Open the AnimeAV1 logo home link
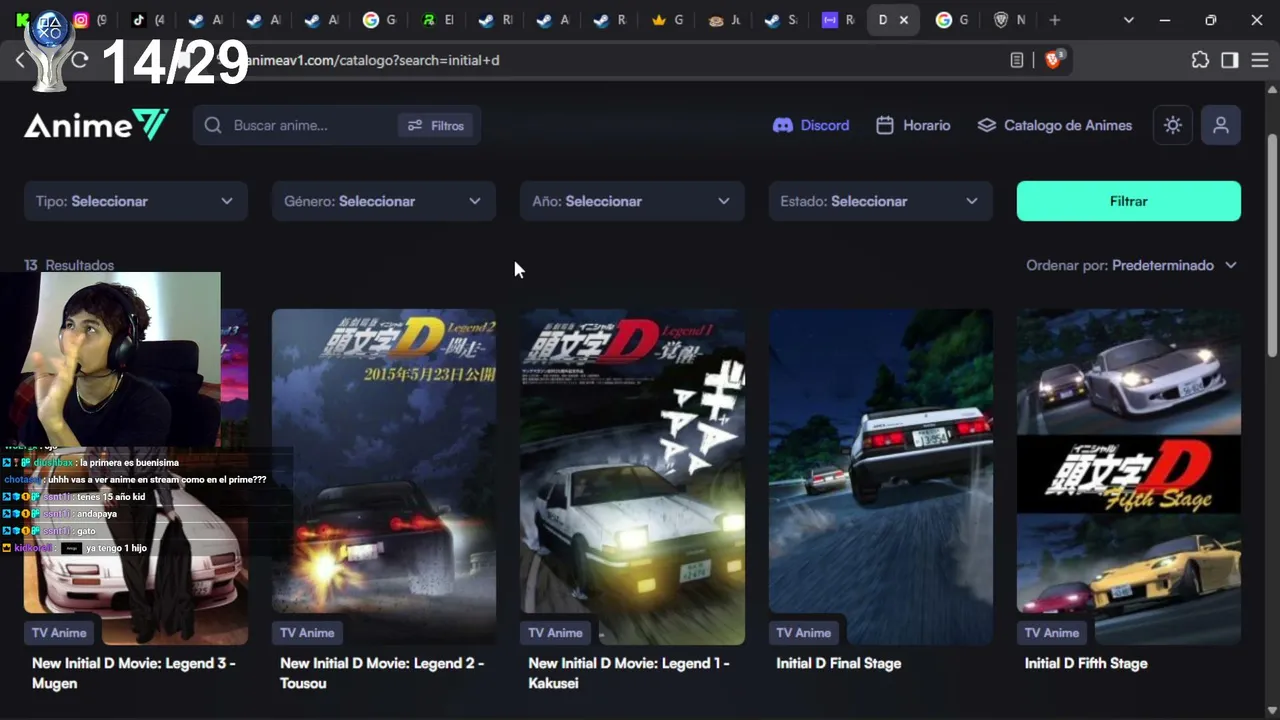The width and height of the screenshot is (1280, 720). 96,125
